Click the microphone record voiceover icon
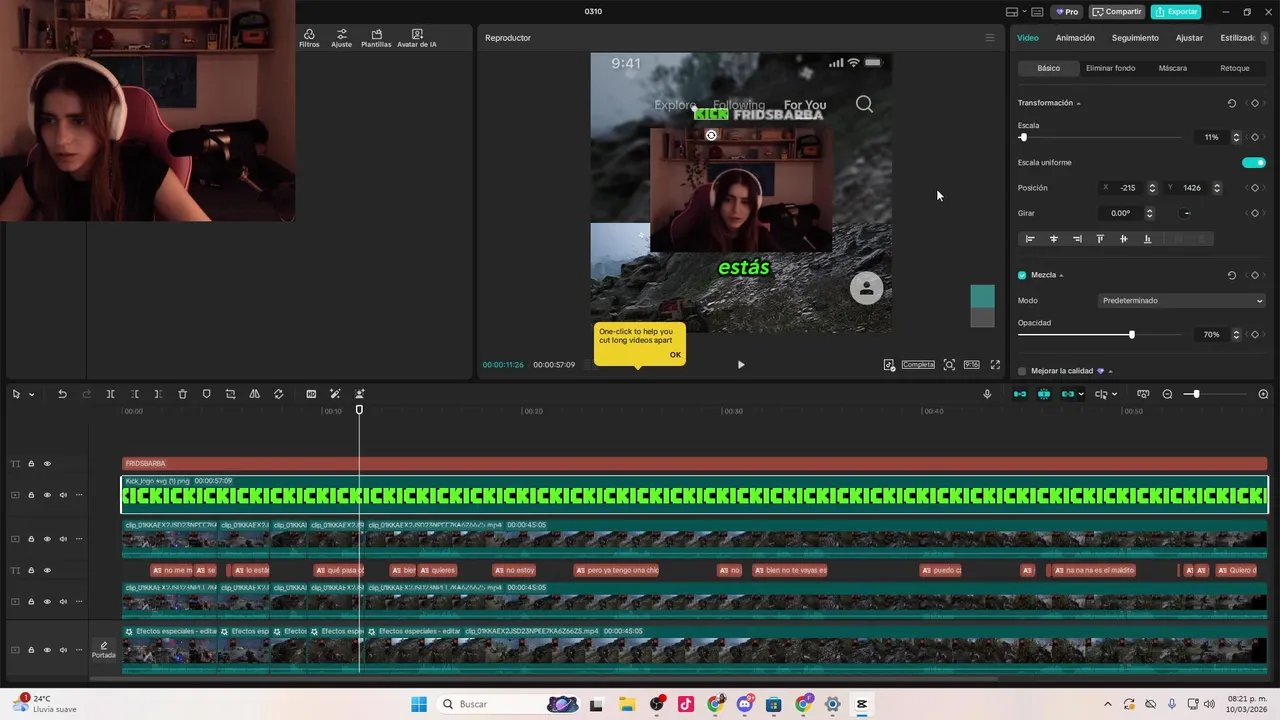 987,394
